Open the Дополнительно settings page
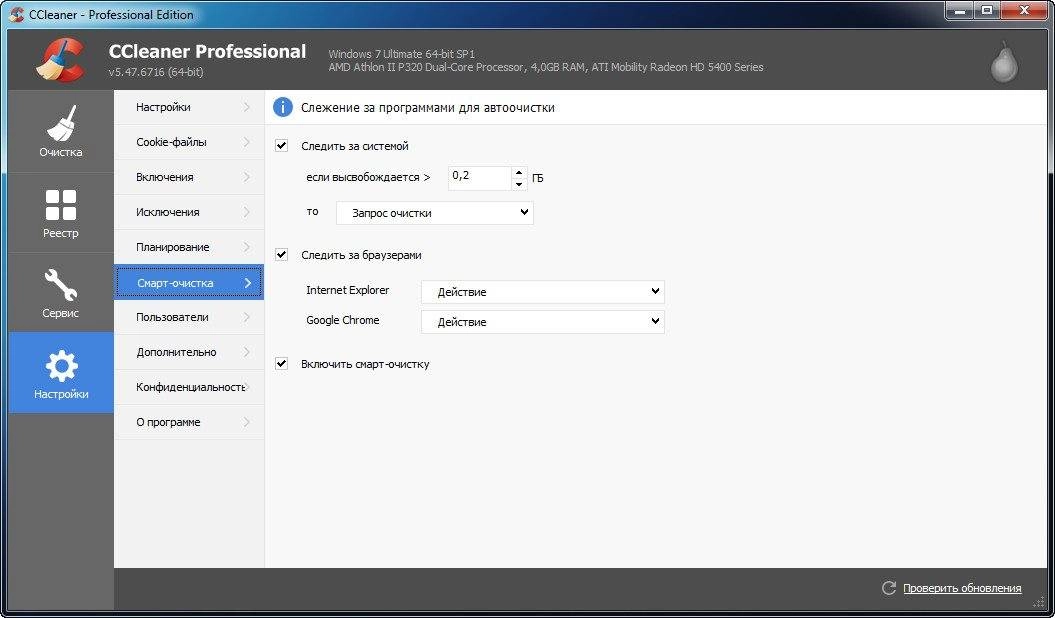 [189, 352]
